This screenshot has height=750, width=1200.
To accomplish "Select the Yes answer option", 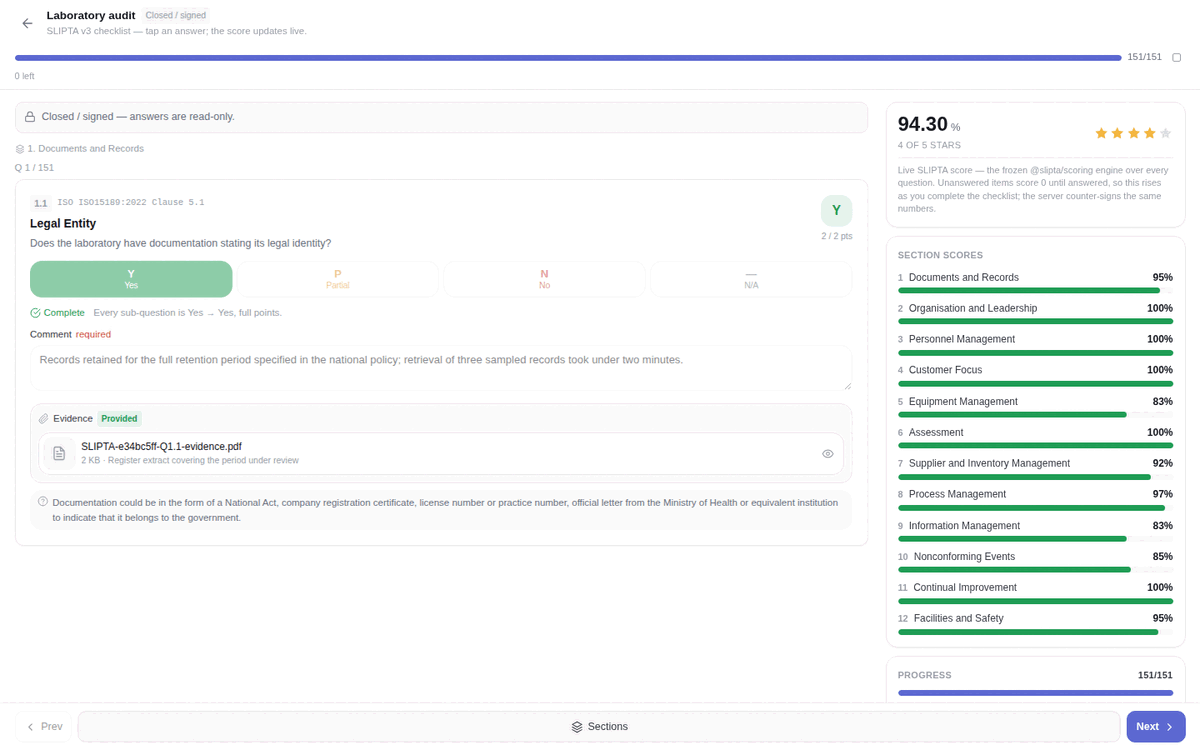I will pos(131,279).
